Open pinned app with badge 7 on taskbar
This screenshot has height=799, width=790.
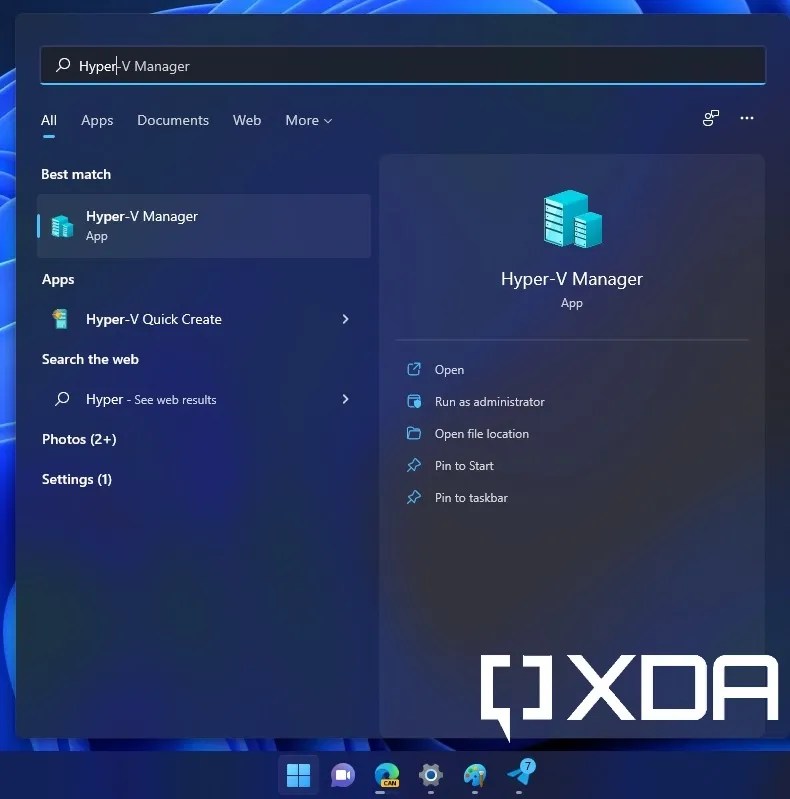[521, 773]
